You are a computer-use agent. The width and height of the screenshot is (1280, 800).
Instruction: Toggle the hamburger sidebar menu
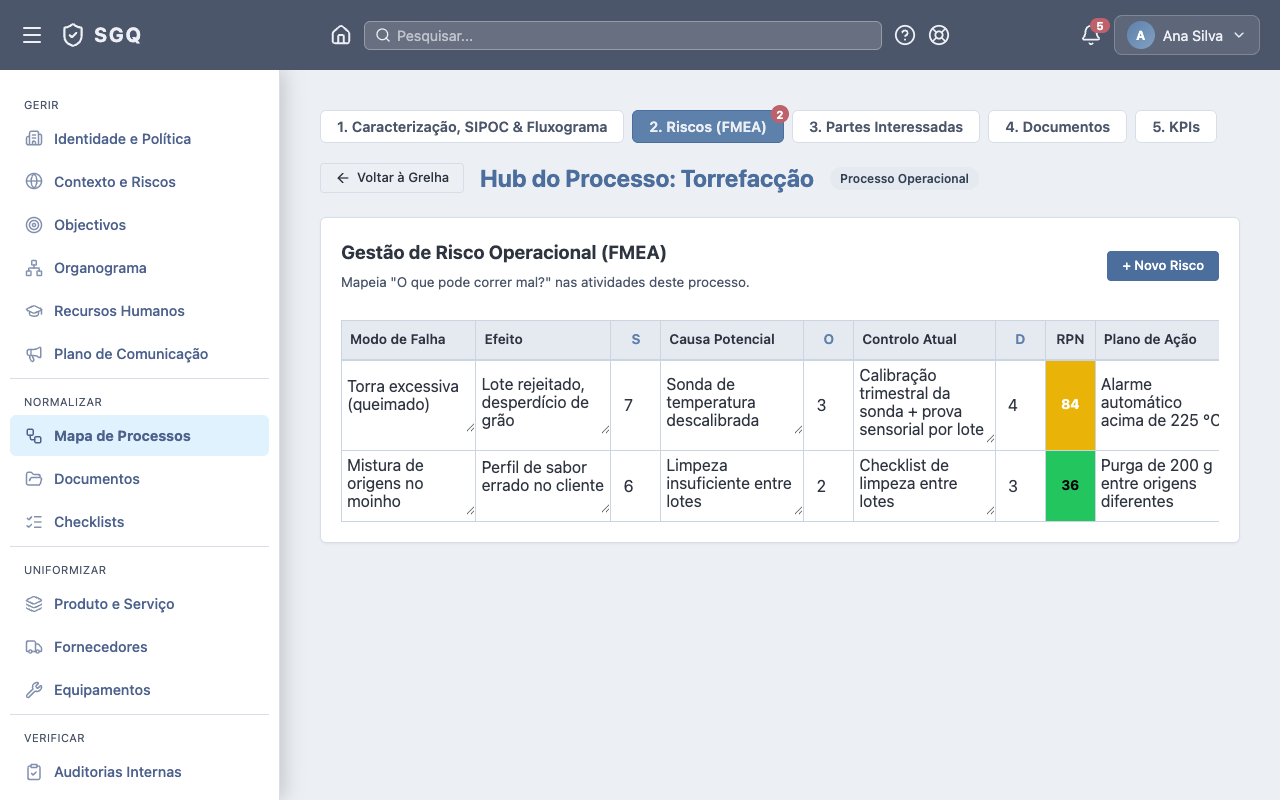click(32, 35)
